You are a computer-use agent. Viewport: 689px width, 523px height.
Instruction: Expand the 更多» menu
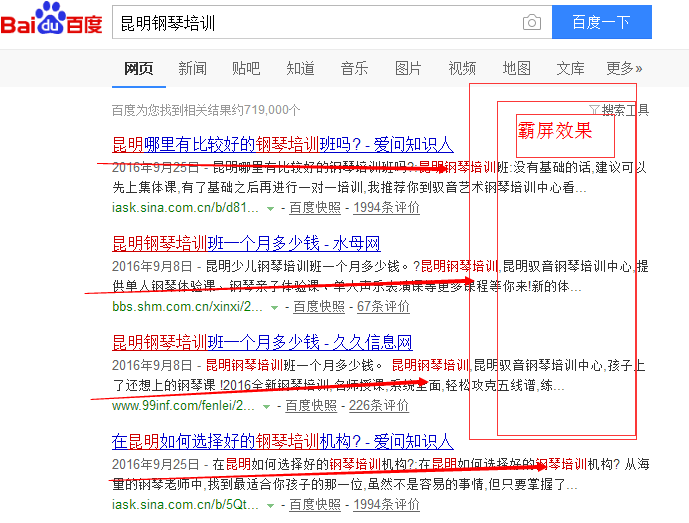[x=624, y=69]
